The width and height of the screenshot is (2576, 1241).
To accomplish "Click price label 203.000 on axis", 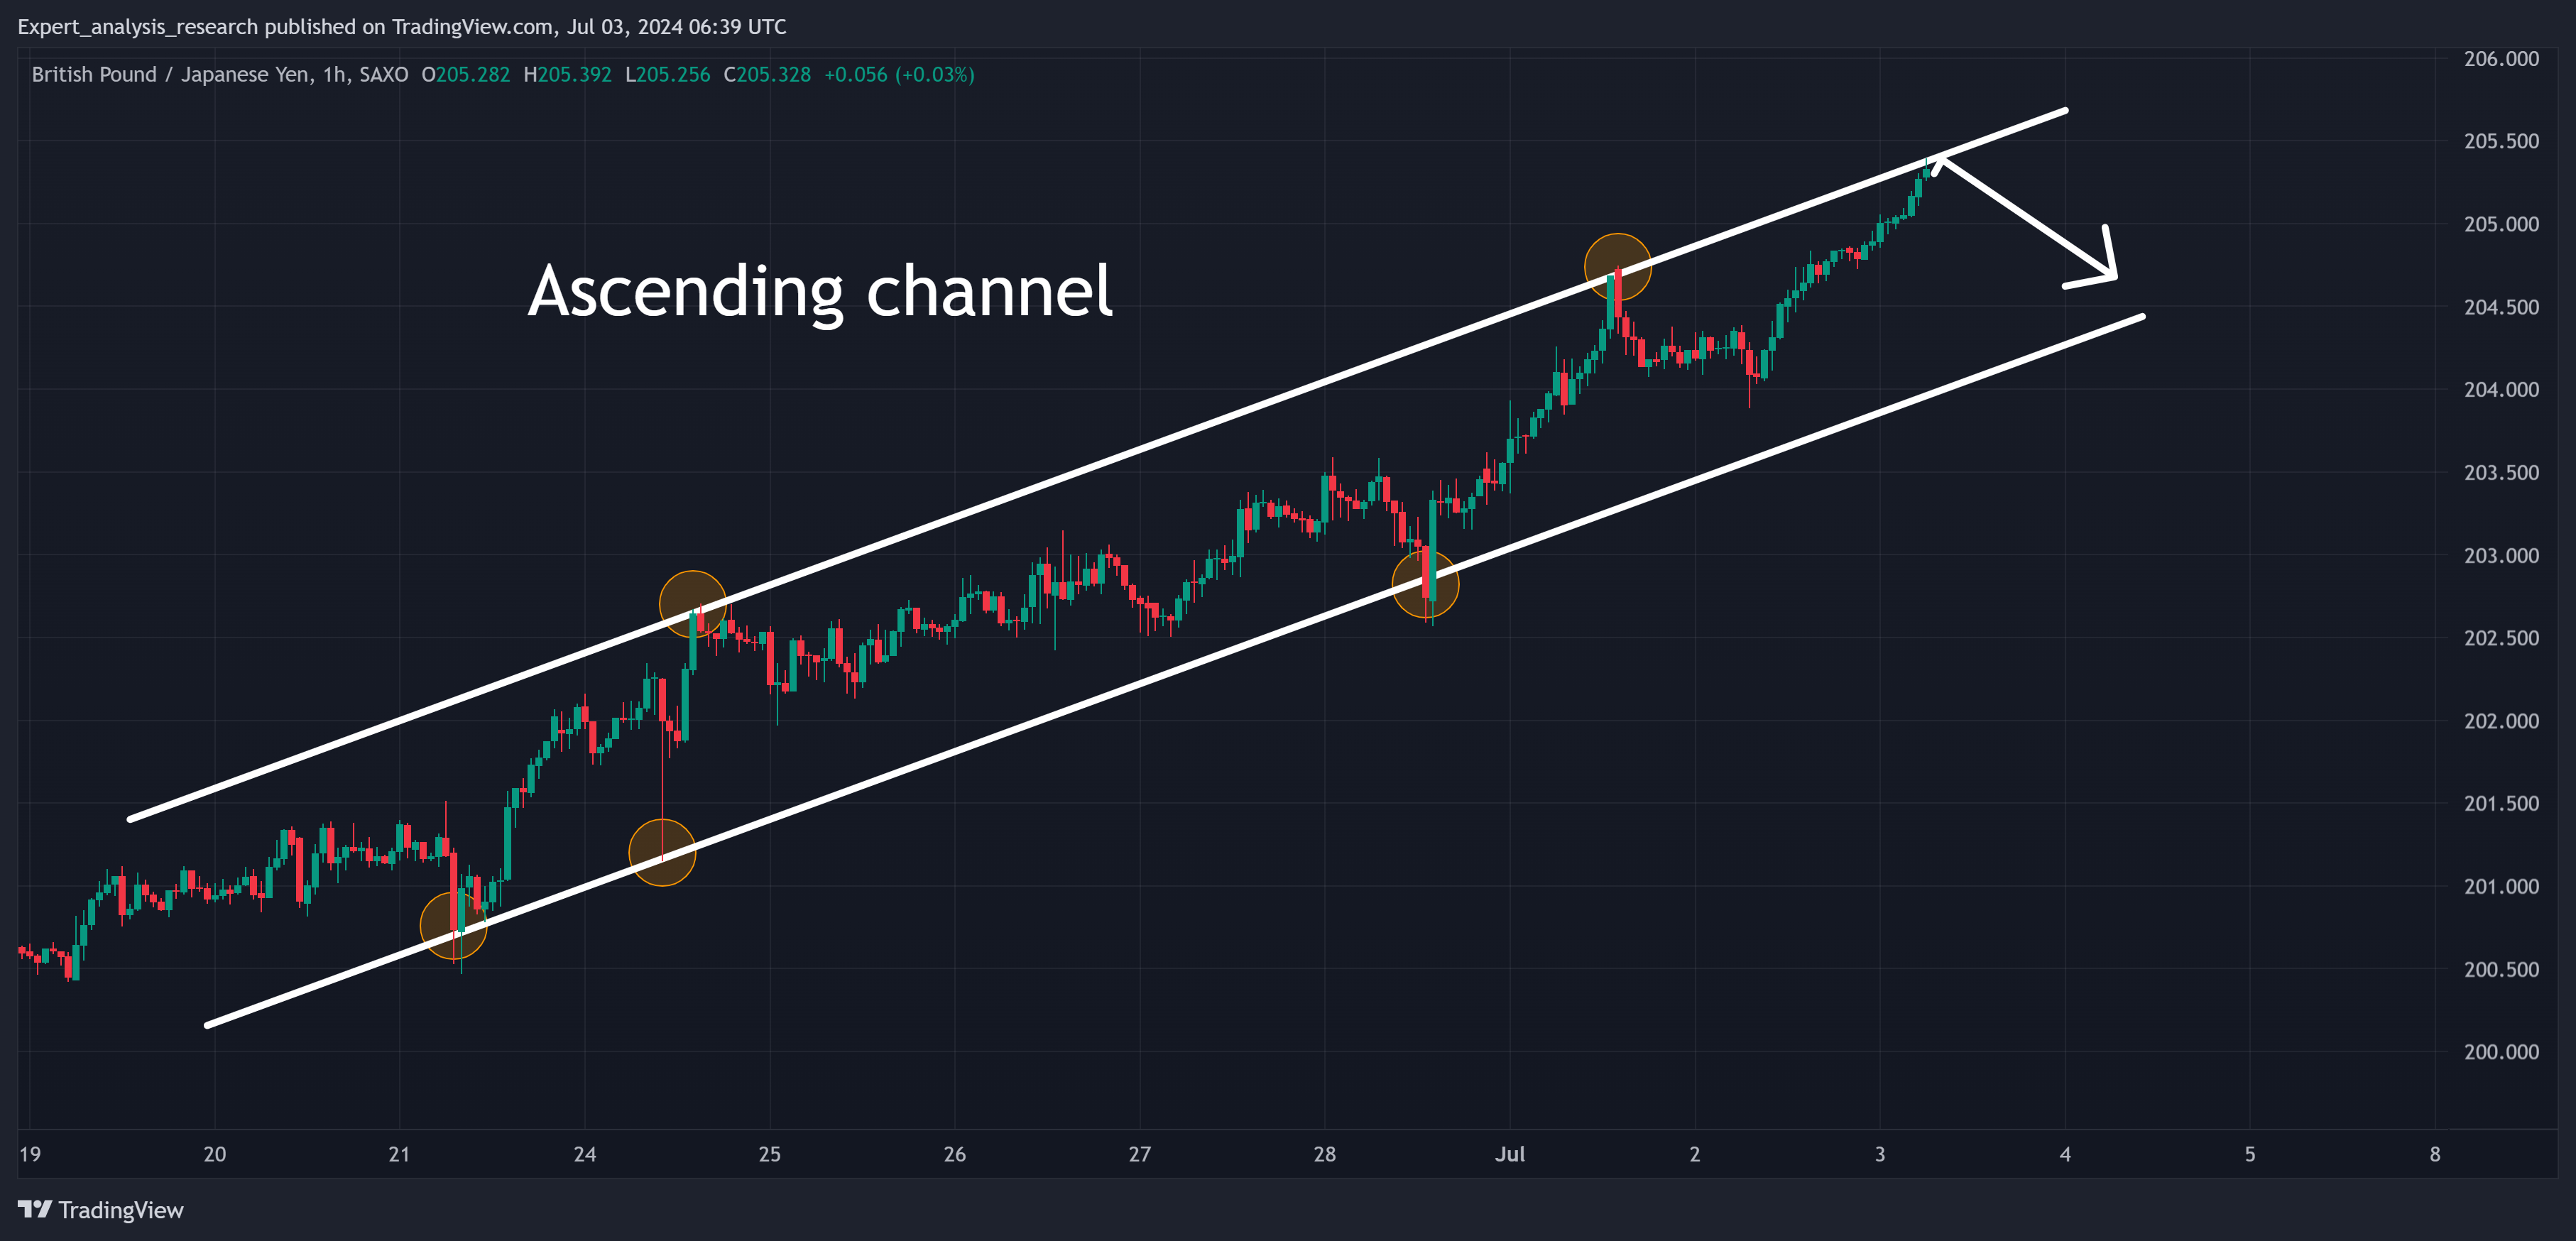I will 2501,556.
